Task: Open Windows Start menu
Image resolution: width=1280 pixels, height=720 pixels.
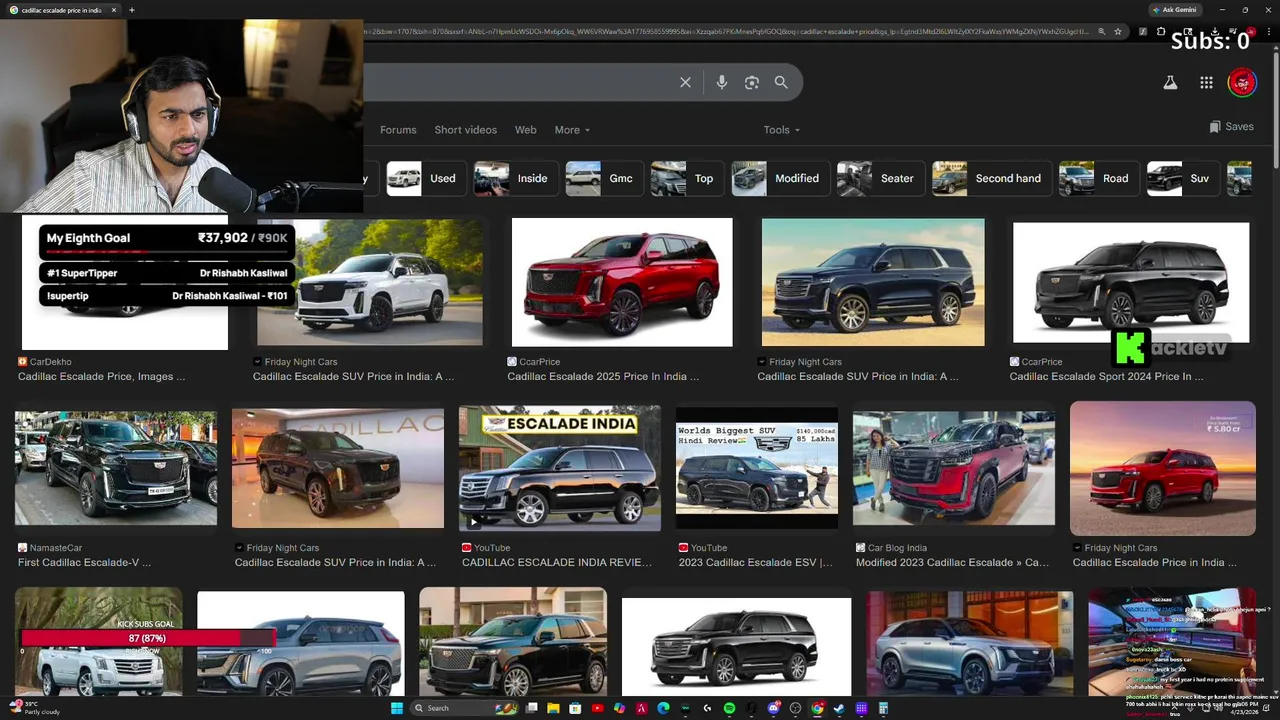Action: click(397, 708)
